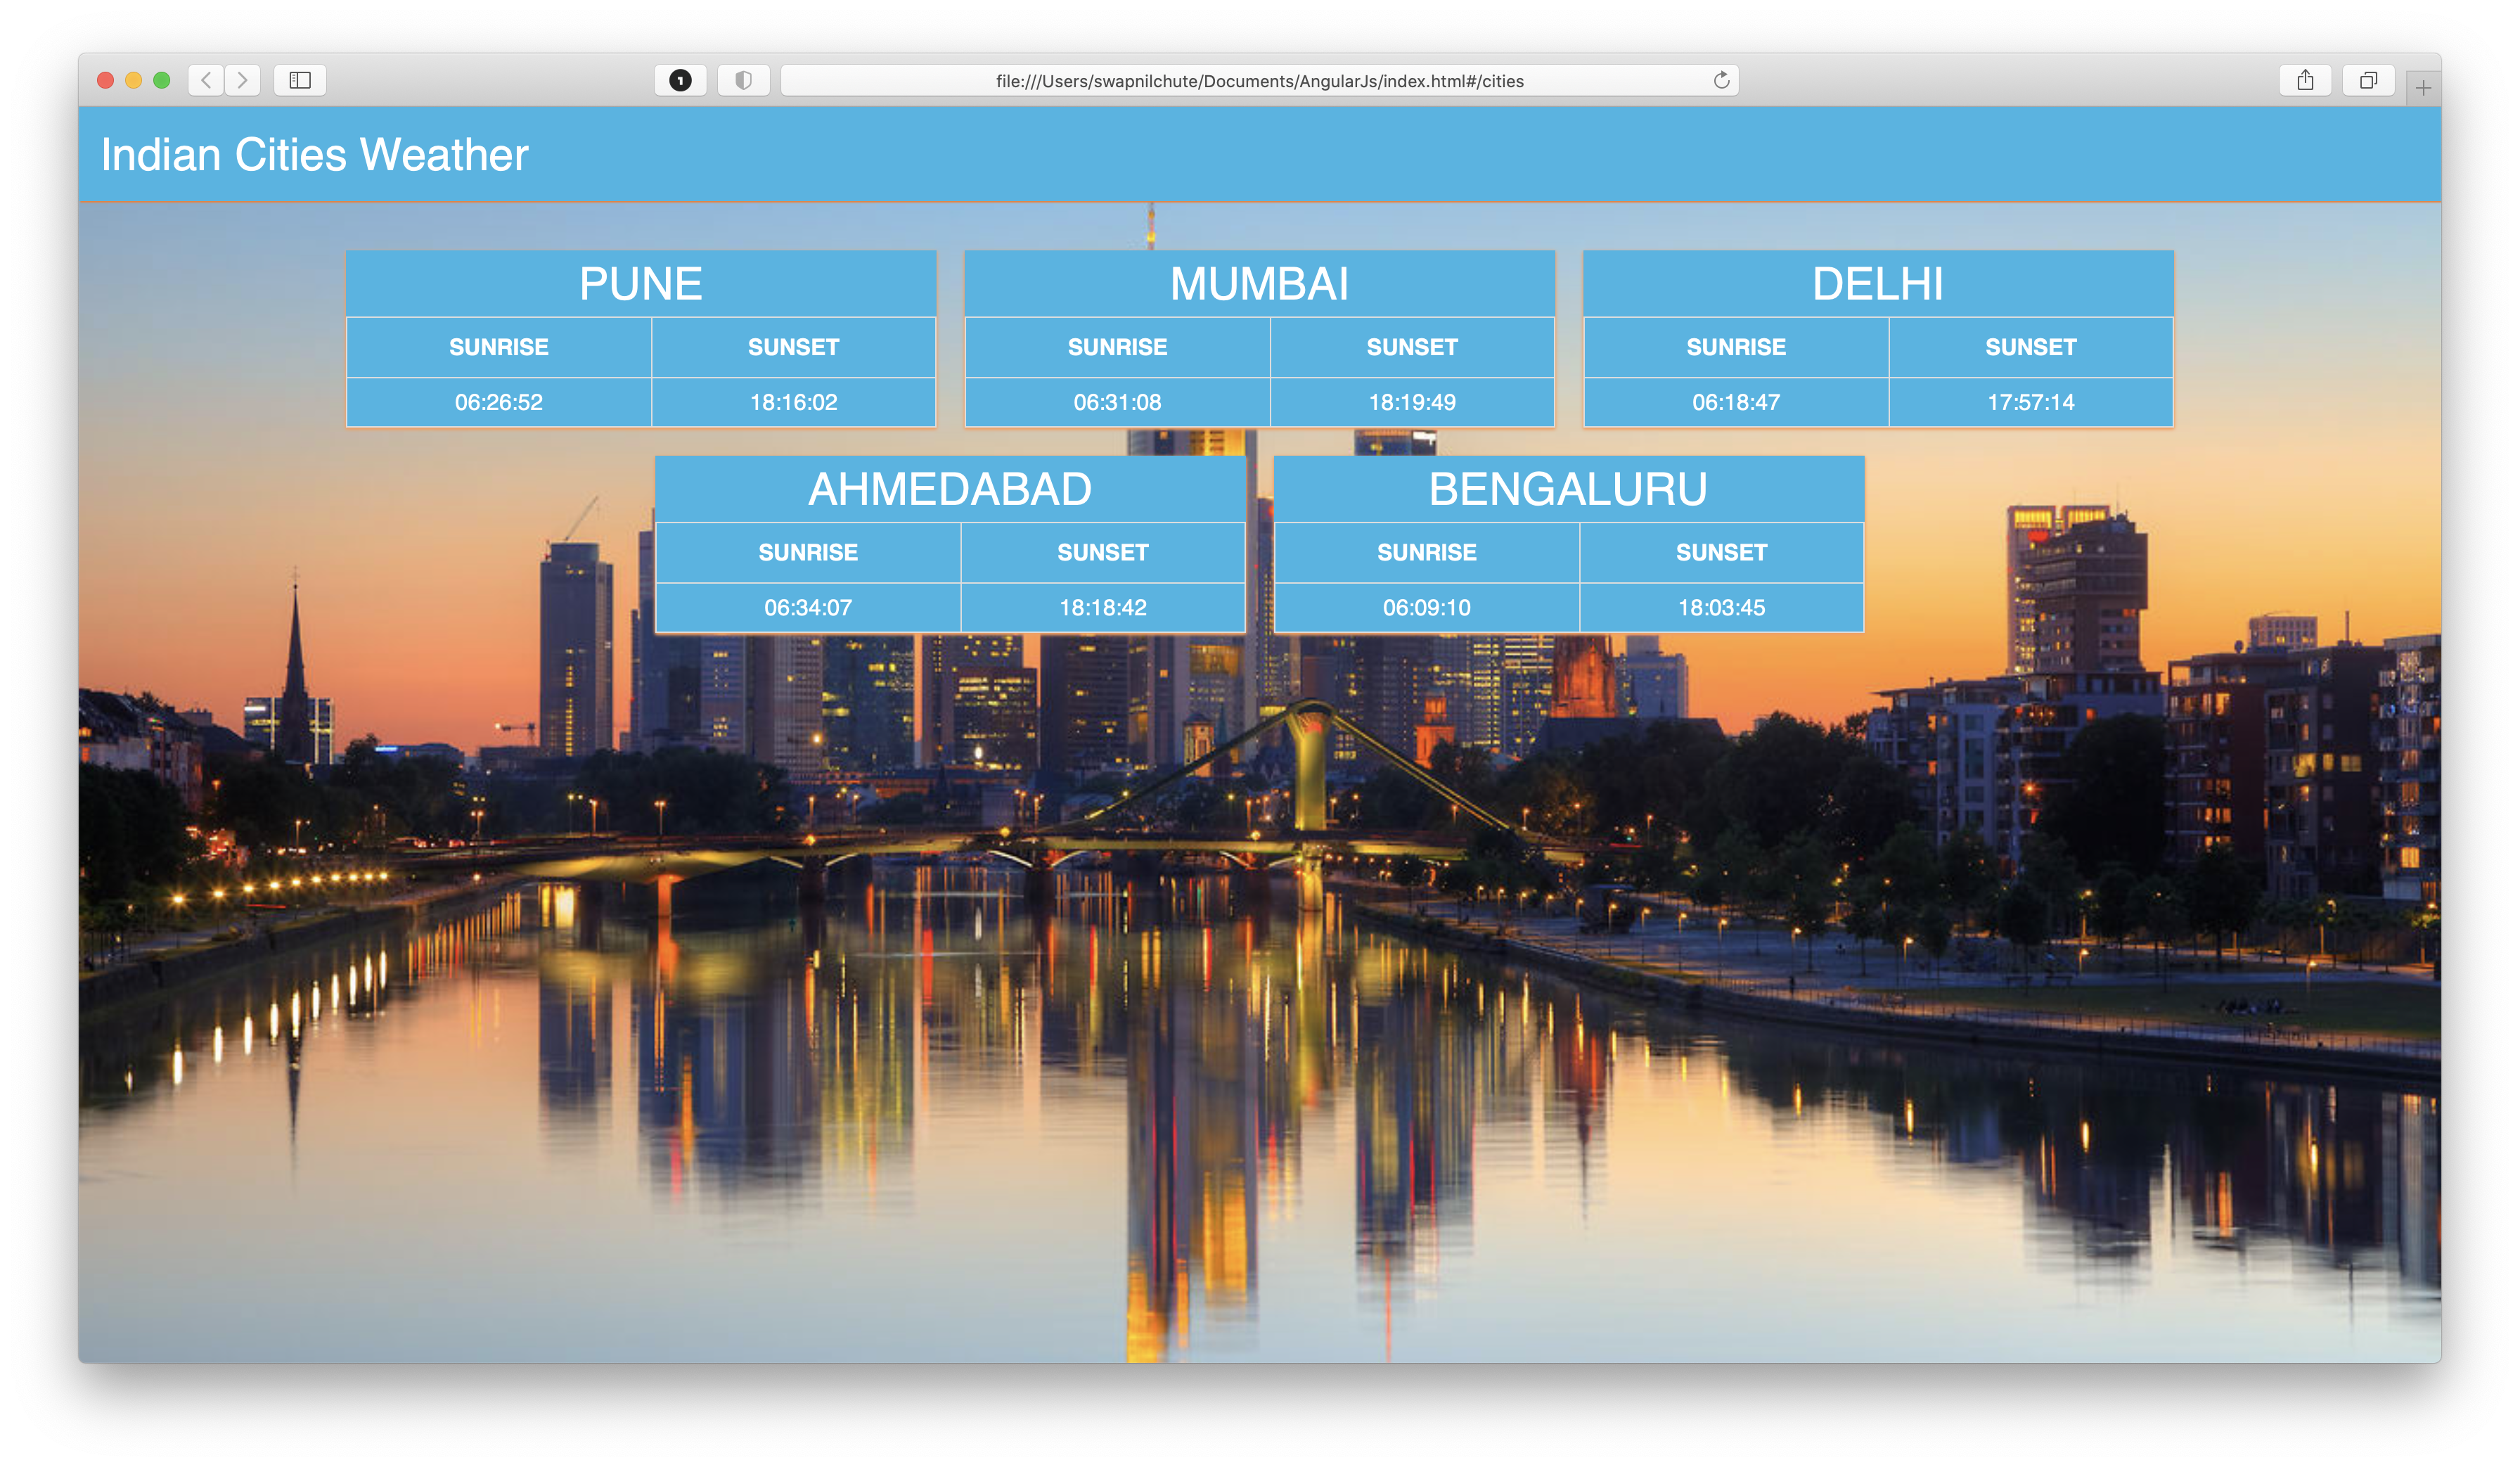Click Pune sunrise time 06:26:52

click(x=498, y=402)
